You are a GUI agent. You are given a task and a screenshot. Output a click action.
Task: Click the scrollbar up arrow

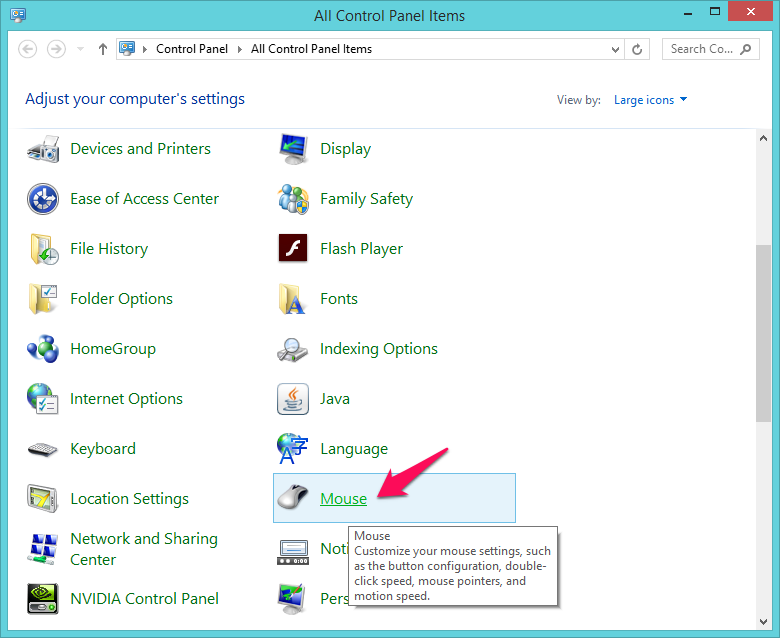[x=763, y=138]
